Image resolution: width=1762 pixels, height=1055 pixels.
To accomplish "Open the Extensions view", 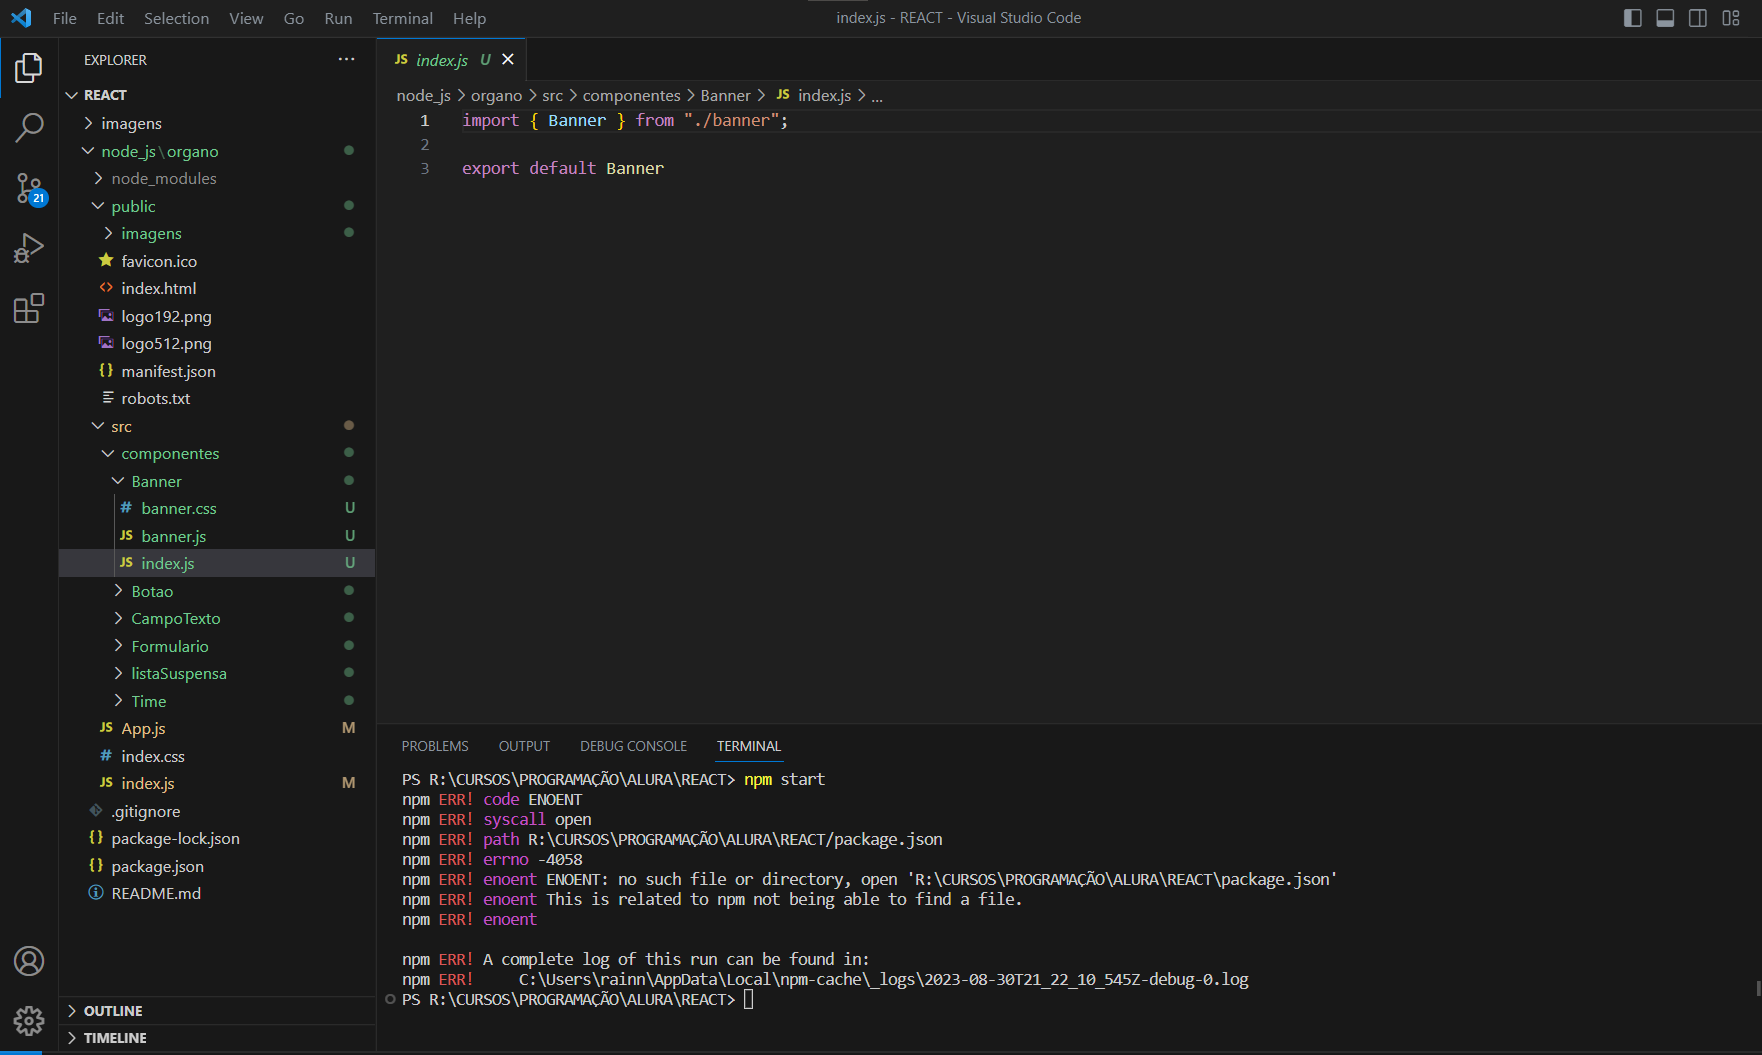I will (x=29, y=308).
